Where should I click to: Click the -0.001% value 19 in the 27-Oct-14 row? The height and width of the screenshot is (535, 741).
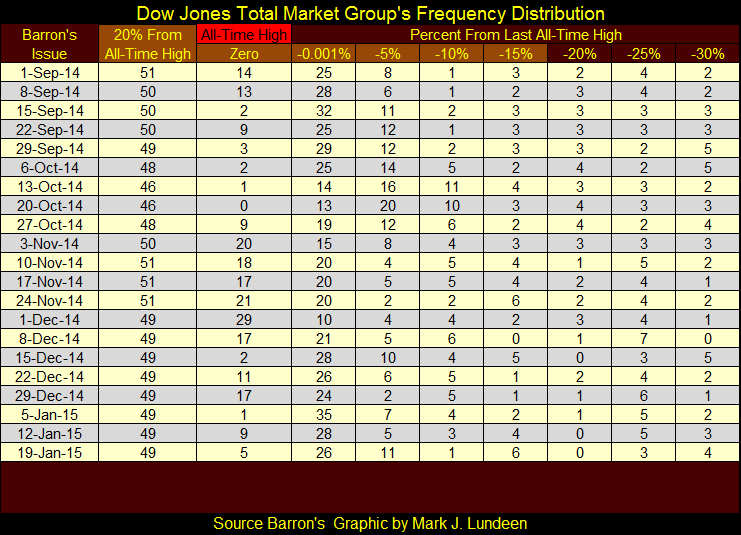(324, 224)
